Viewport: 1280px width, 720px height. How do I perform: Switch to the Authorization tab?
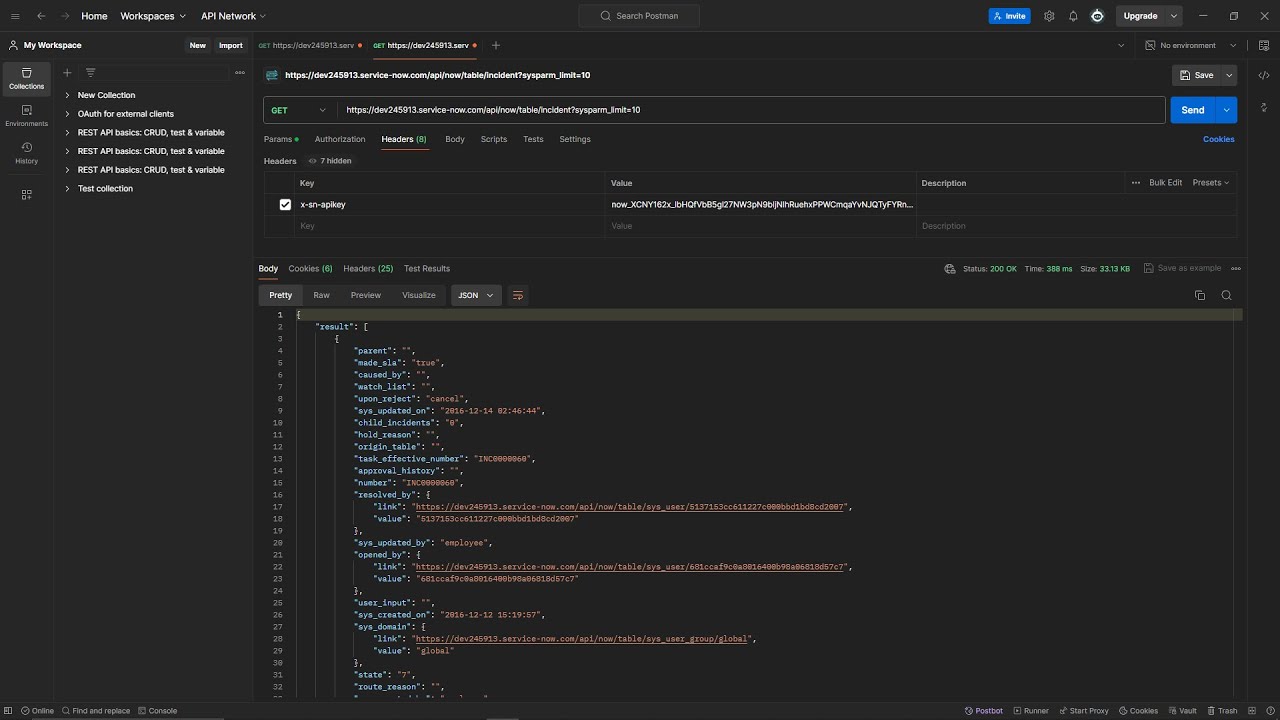340,139
